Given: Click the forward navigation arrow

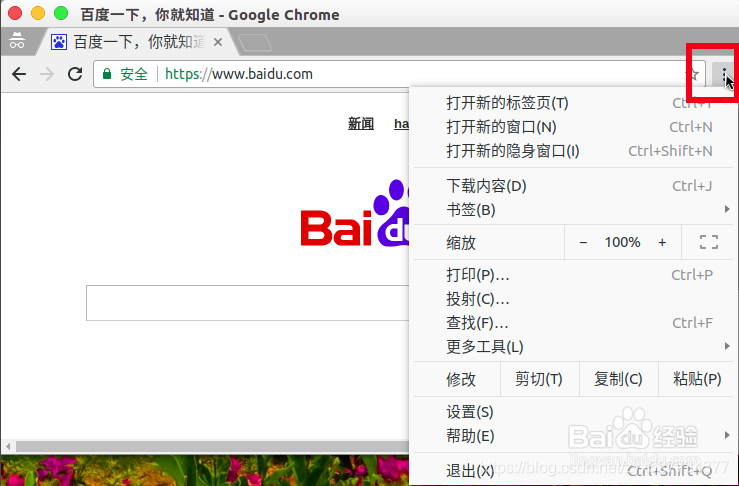Looking at the screenshot, I should click(x=47, y=74).
